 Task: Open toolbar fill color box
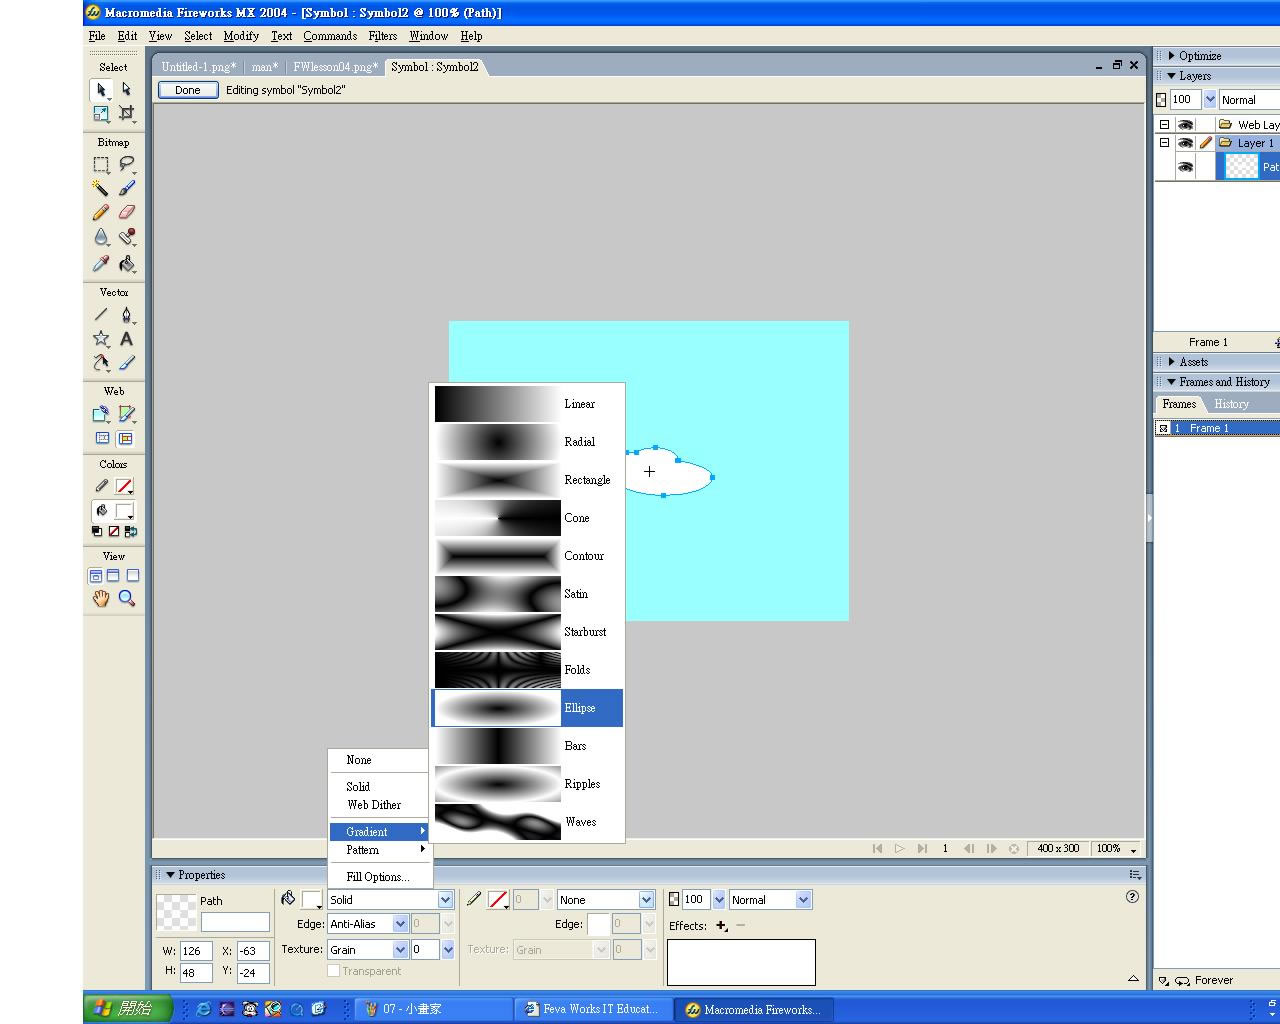click(x=125, y=511)
